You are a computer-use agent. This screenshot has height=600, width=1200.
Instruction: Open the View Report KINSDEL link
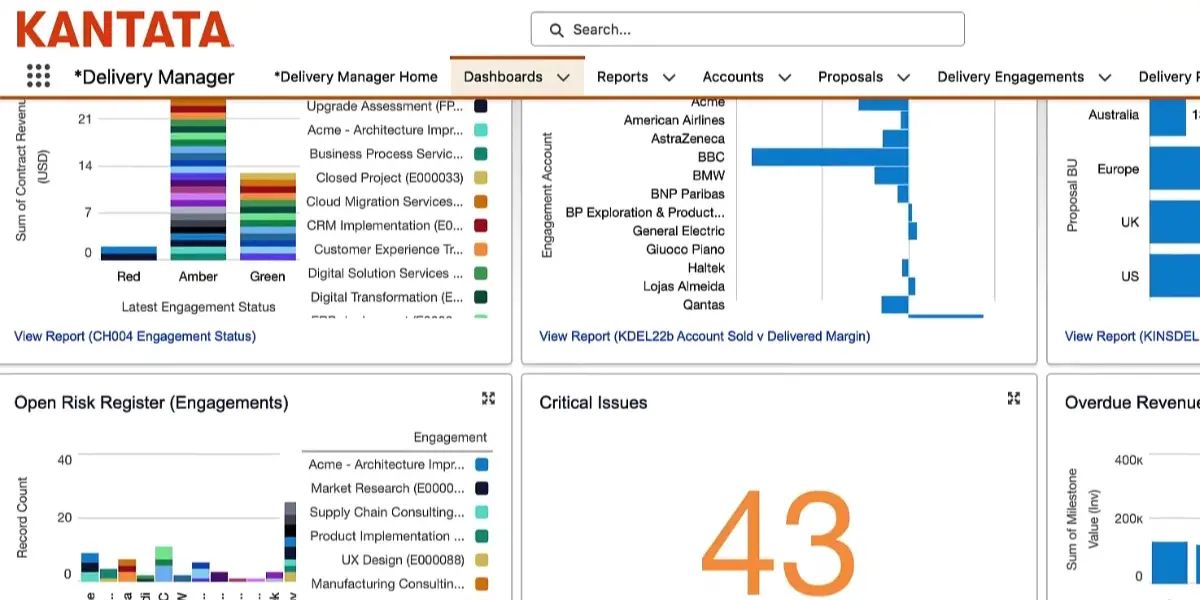coord(1131,336)
